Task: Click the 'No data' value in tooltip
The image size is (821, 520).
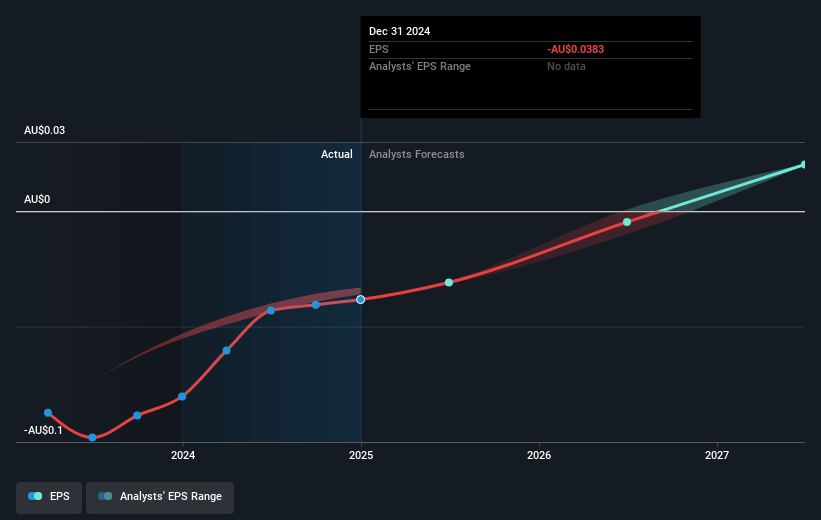Action: pos(566,67)
